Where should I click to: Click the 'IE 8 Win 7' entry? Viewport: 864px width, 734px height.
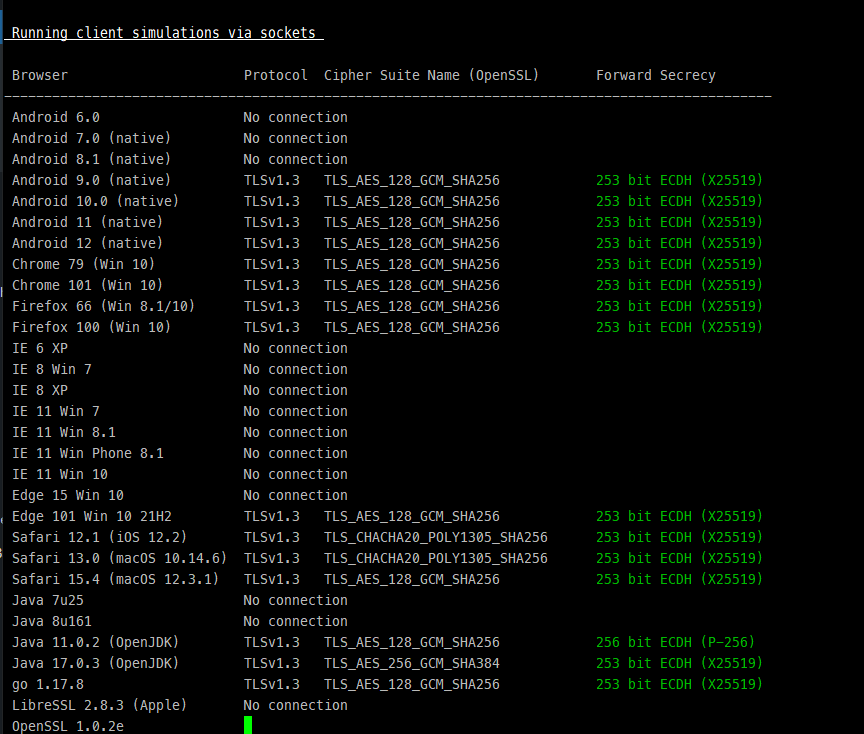point(52,369)
